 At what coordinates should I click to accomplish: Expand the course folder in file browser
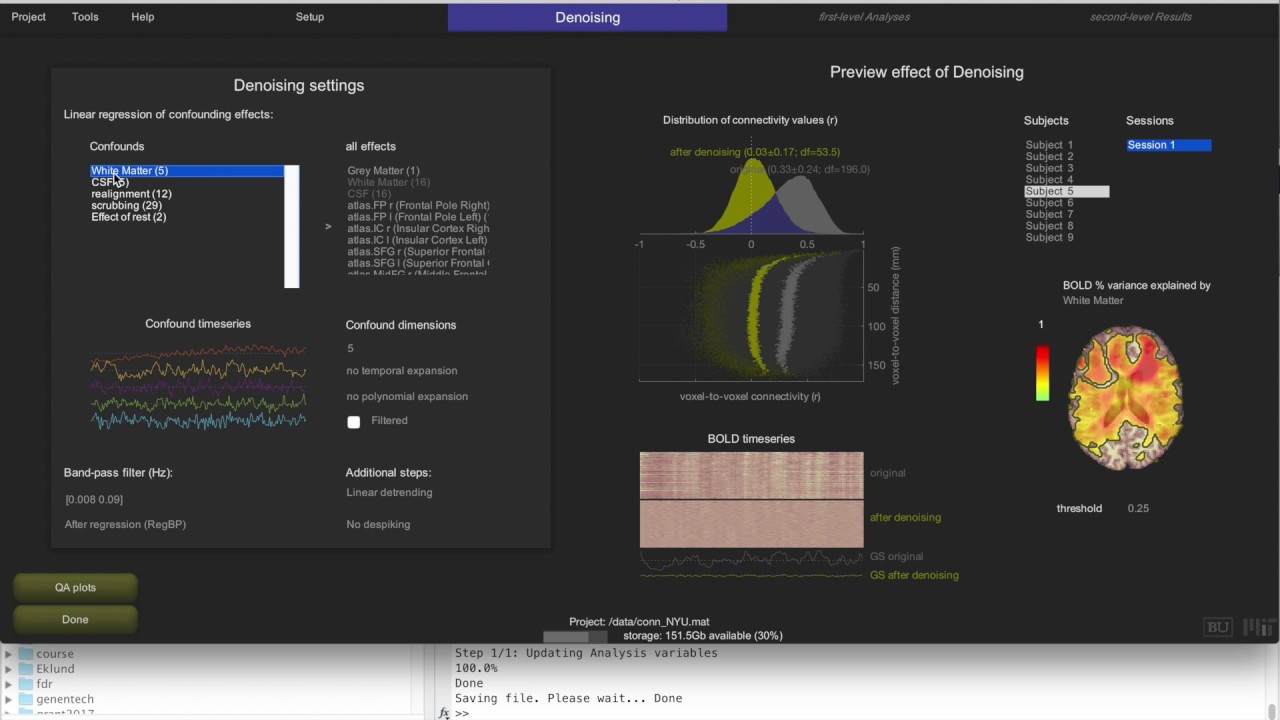[x=8, y=654]
